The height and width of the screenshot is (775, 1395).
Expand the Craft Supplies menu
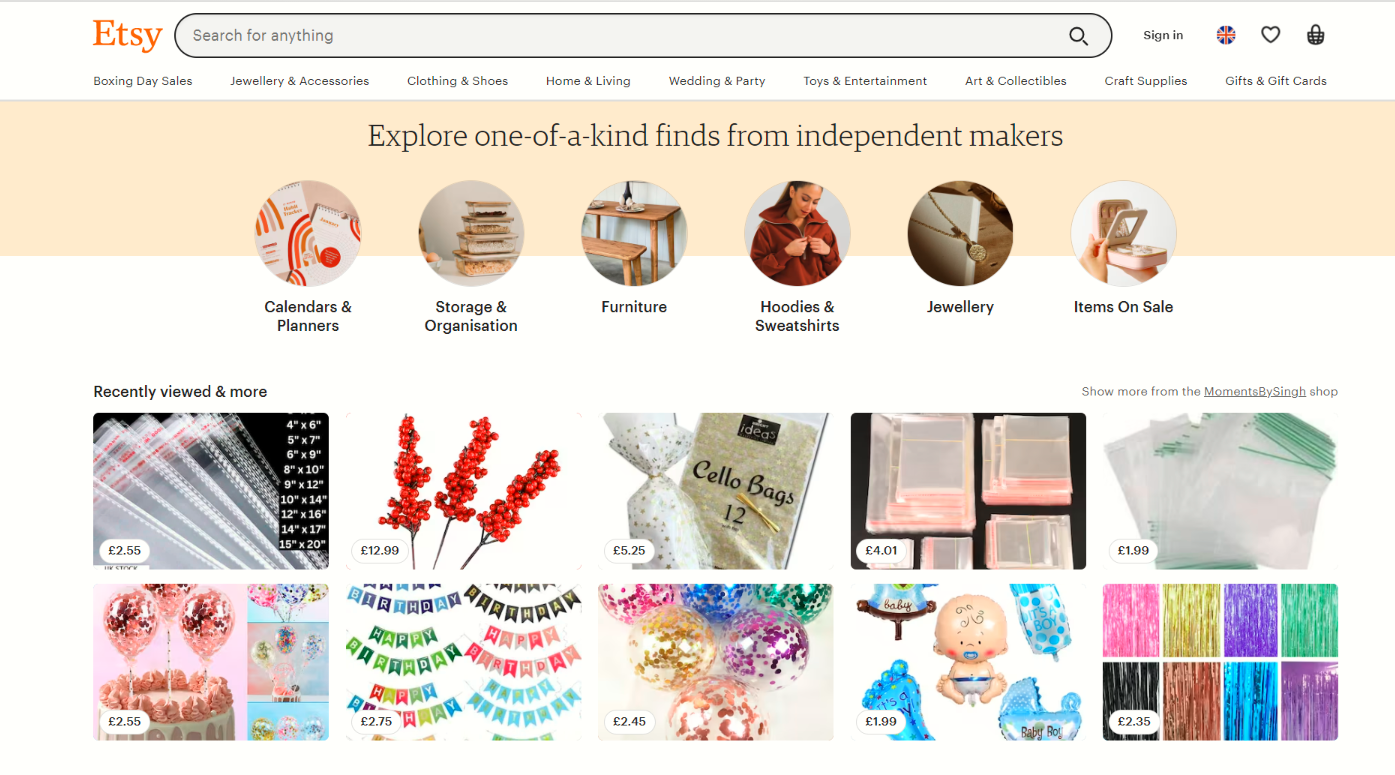(x=1146, y=81)
